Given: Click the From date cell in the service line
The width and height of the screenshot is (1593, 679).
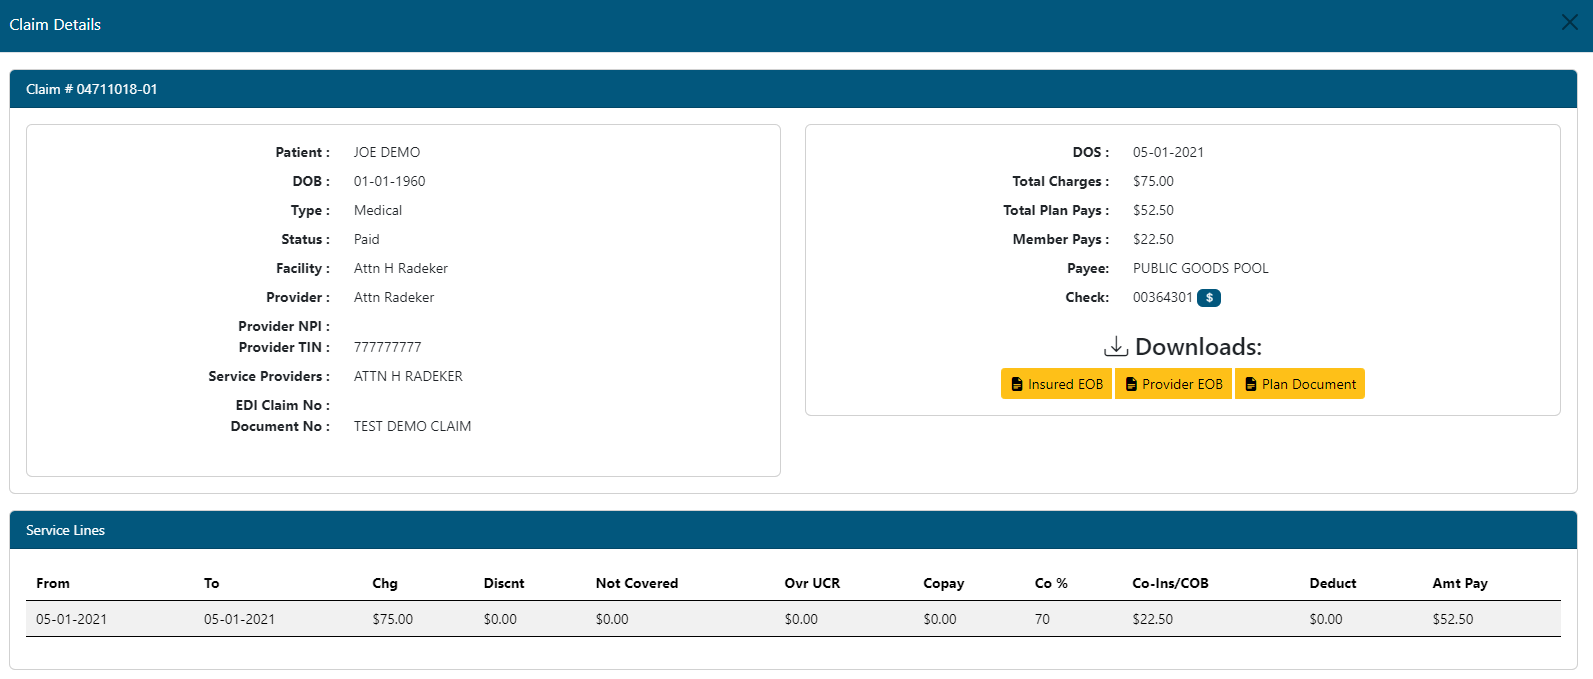Looking at the screenshot, I should coord(72,619).
